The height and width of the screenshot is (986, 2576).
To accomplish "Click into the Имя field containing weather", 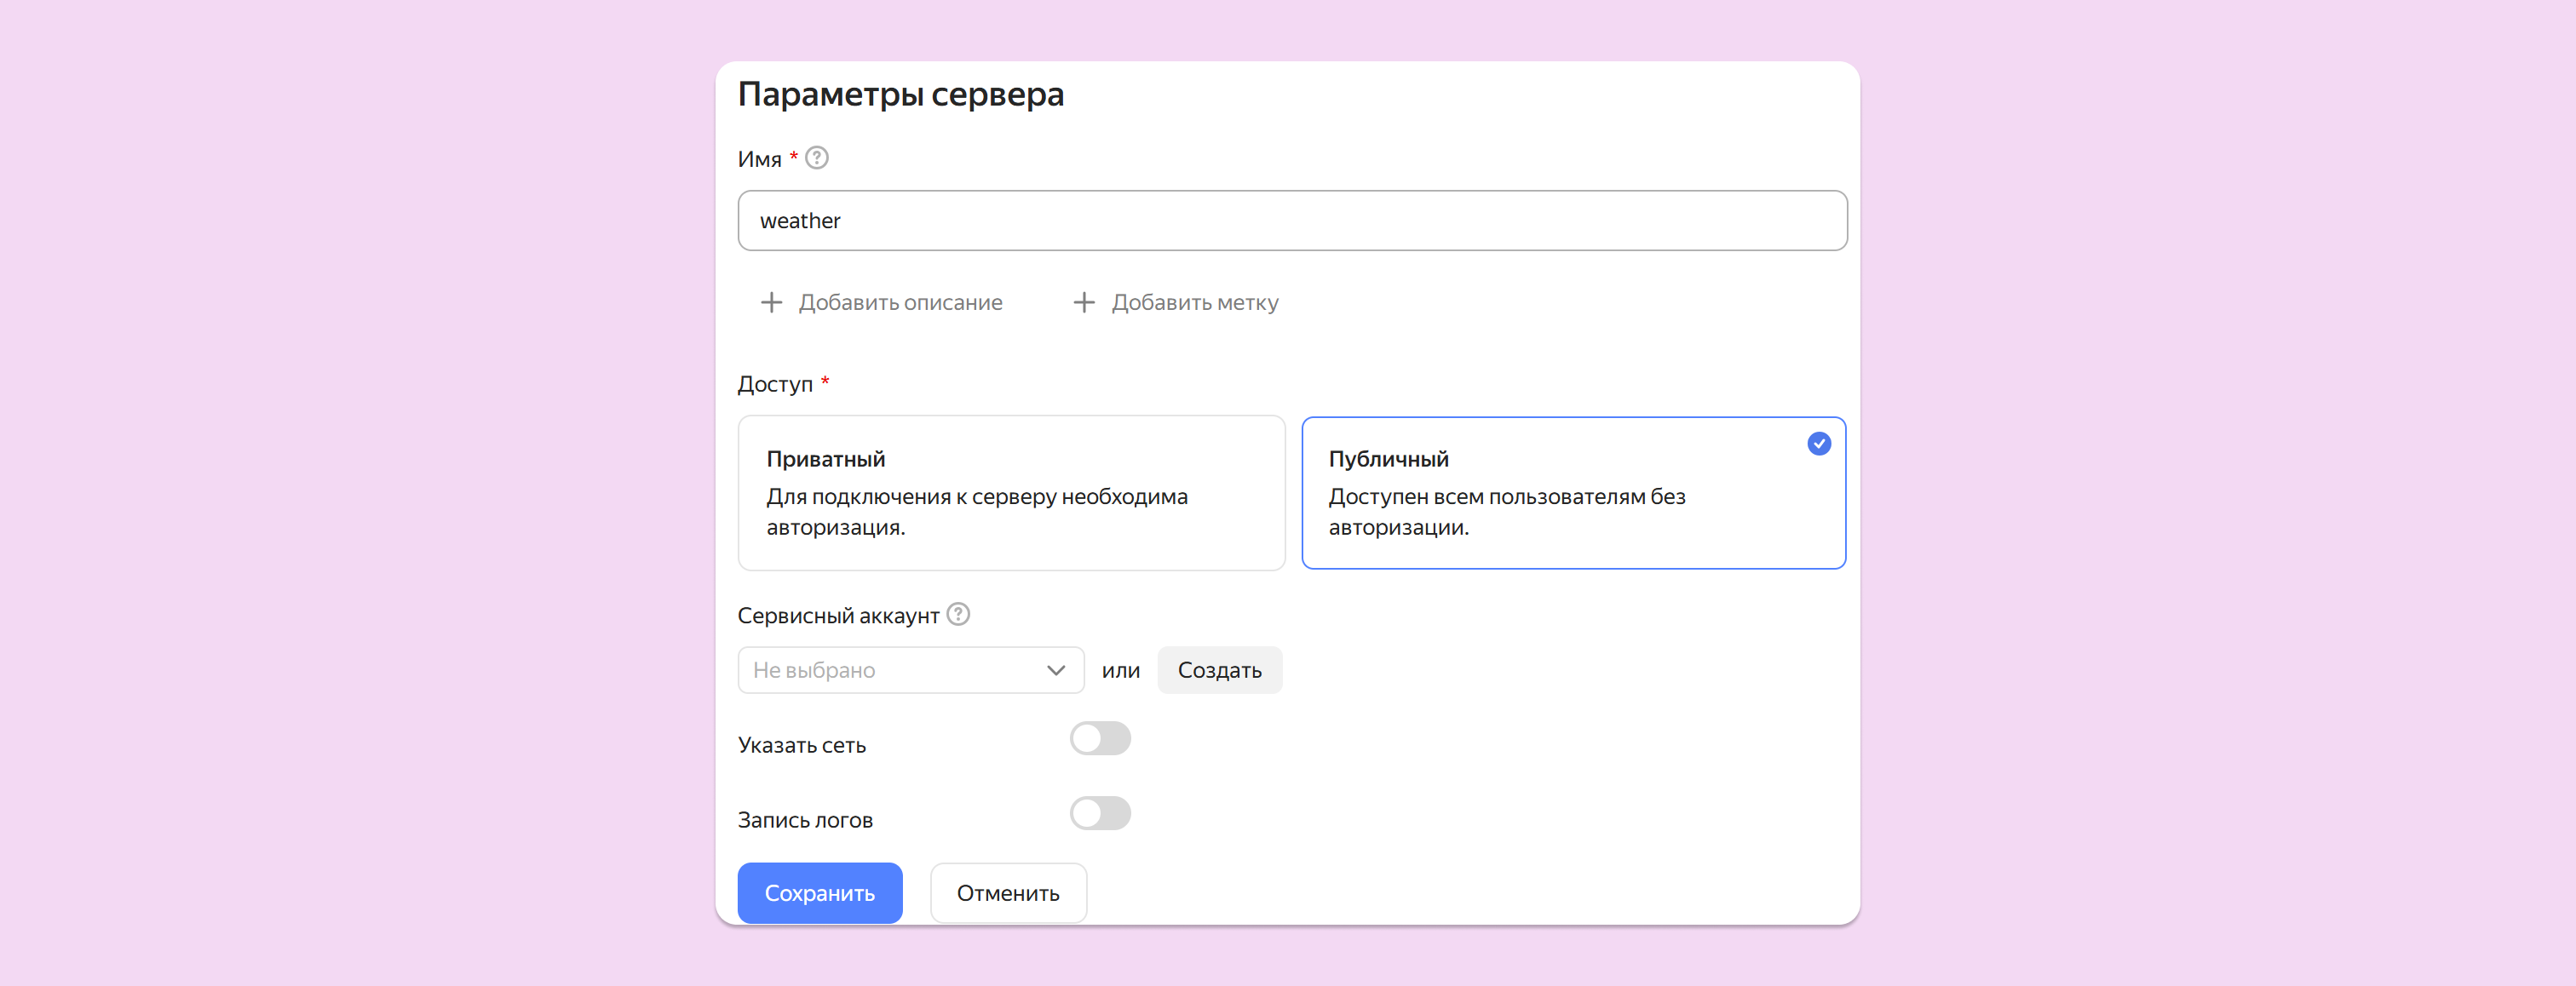I will click(1292, 220).
